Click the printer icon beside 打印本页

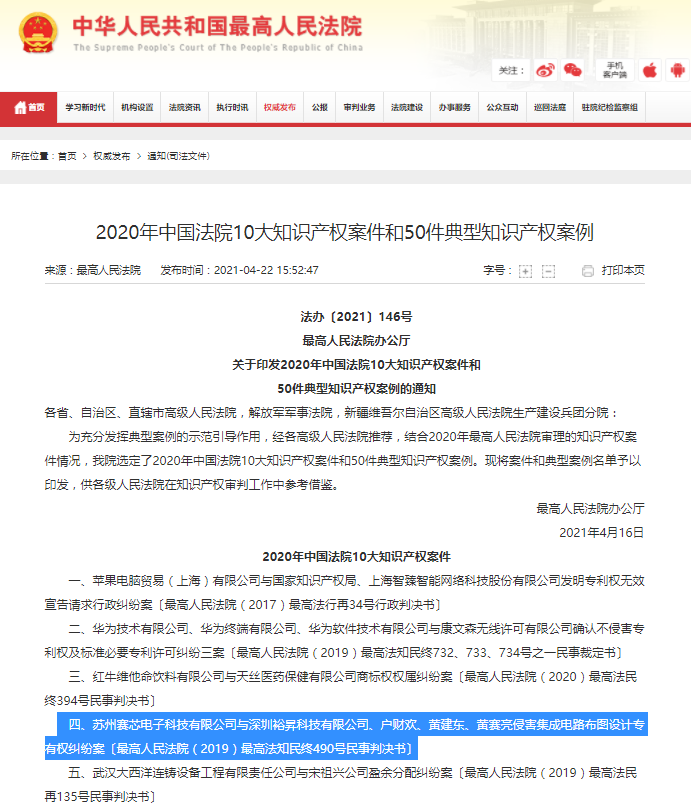[587, 271]
